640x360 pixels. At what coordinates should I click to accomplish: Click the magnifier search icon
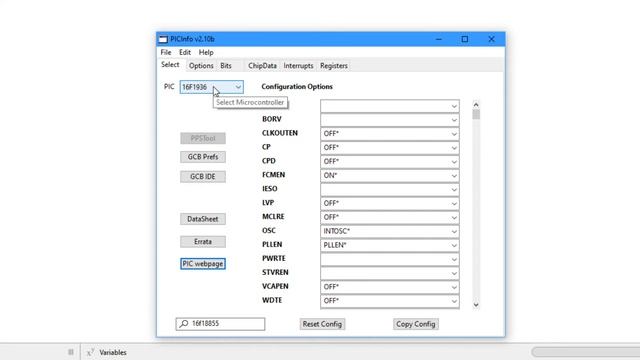(184, 324)
